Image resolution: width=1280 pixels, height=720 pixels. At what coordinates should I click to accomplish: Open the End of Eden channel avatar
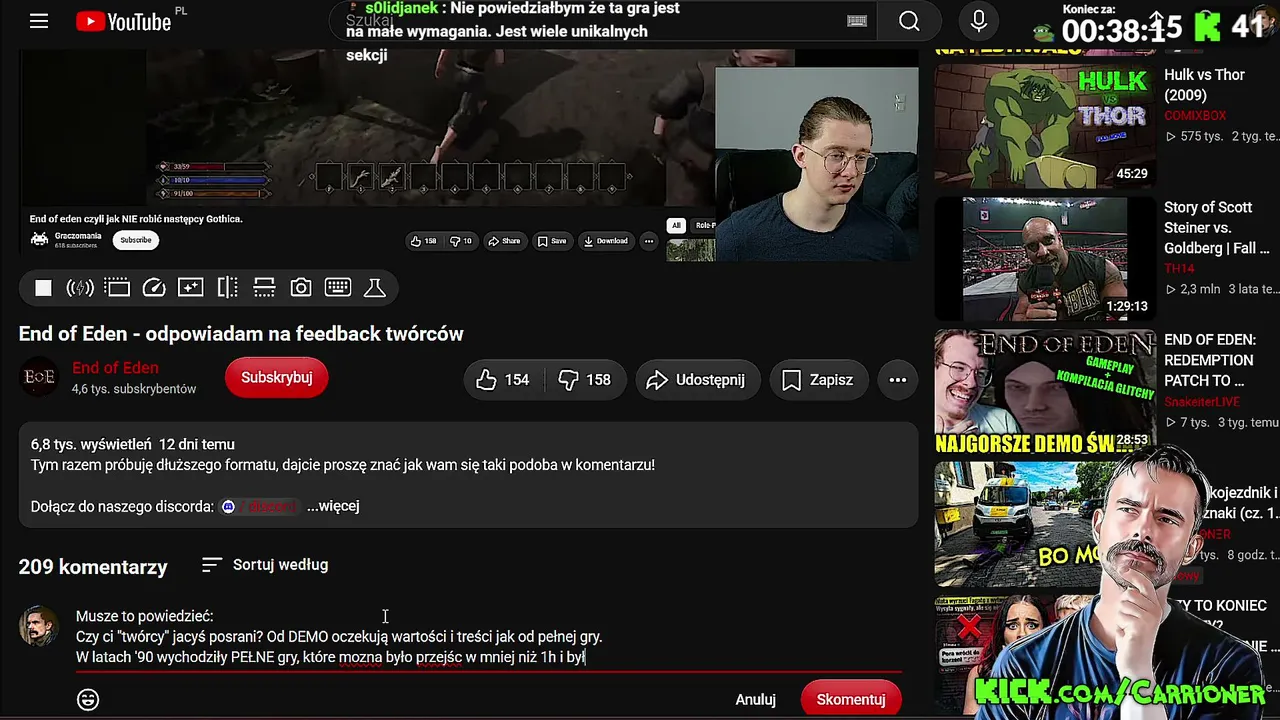pos(40,377)
